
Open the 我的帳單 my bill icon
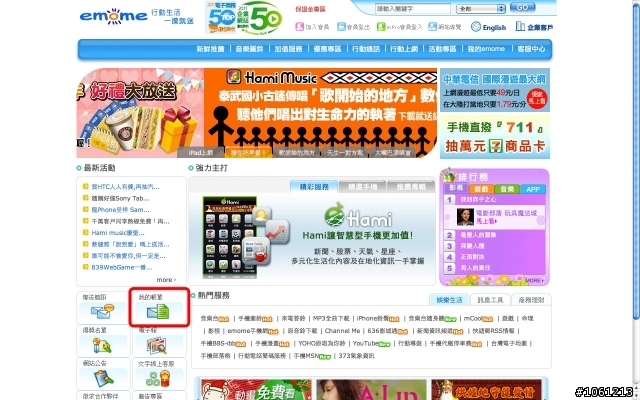point(158,312)
